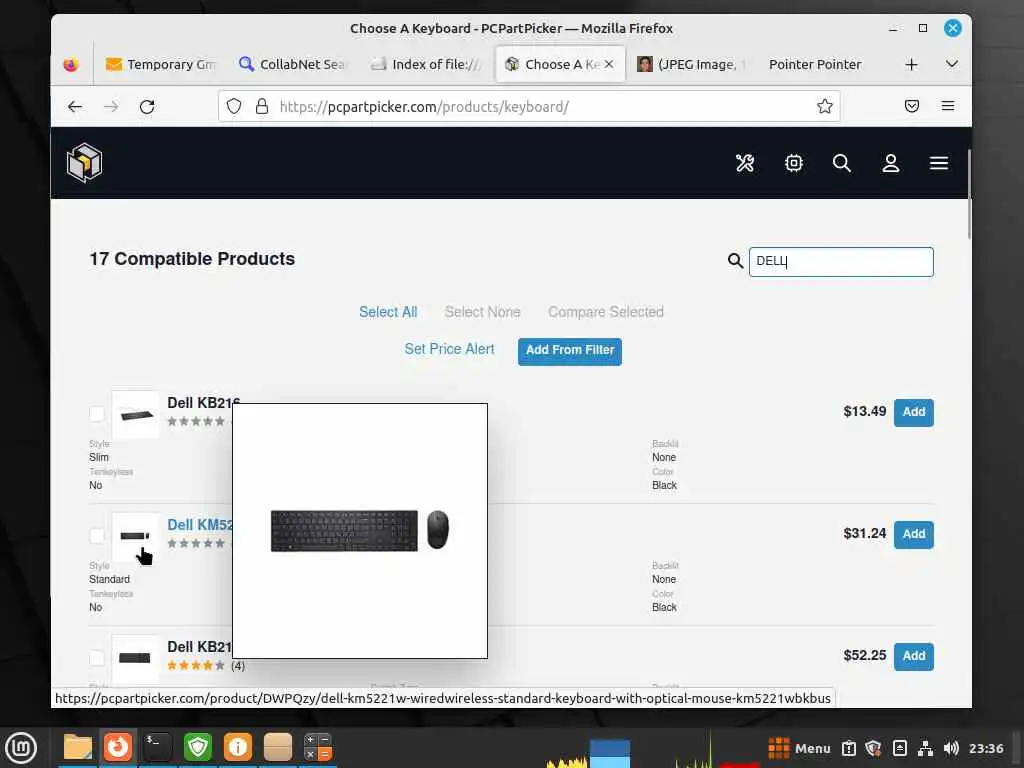
Task: Open the calculator from the taskbar
Action: pos(318,748)
